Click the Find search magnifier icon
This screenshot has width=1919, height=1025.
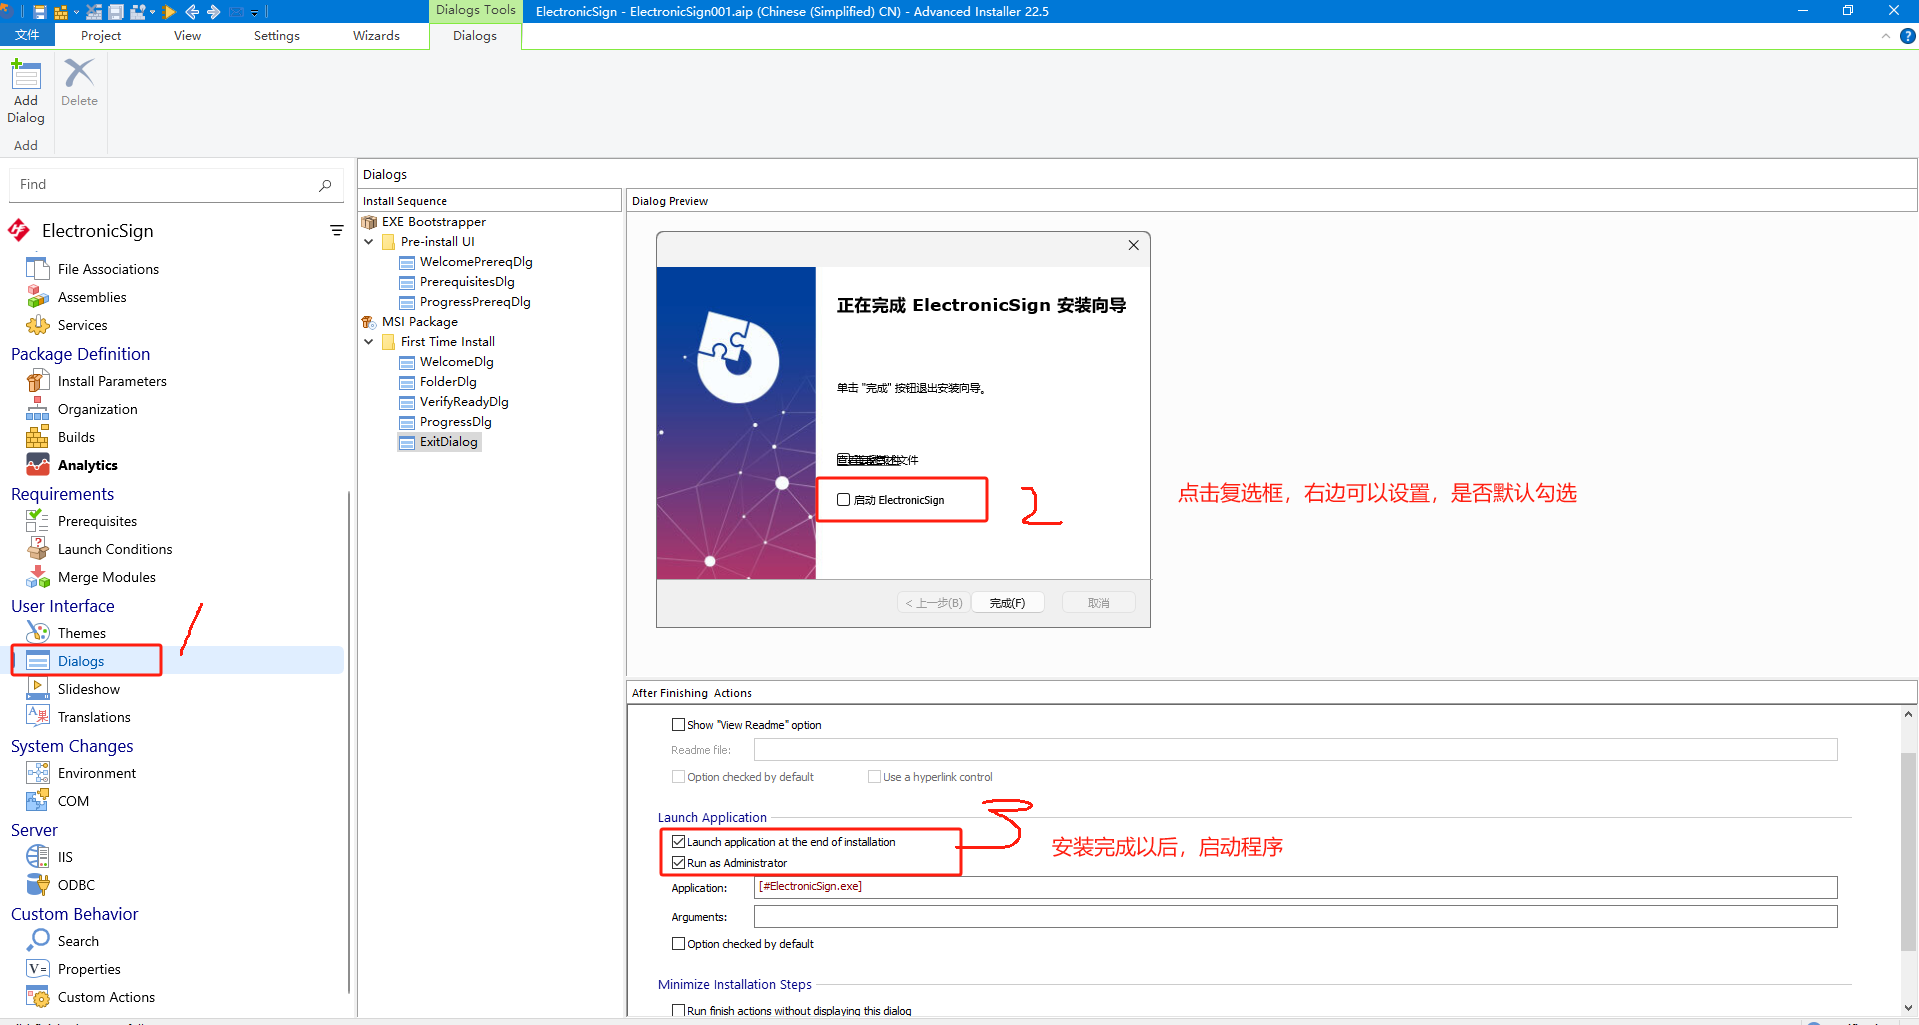tap(325, 185)
